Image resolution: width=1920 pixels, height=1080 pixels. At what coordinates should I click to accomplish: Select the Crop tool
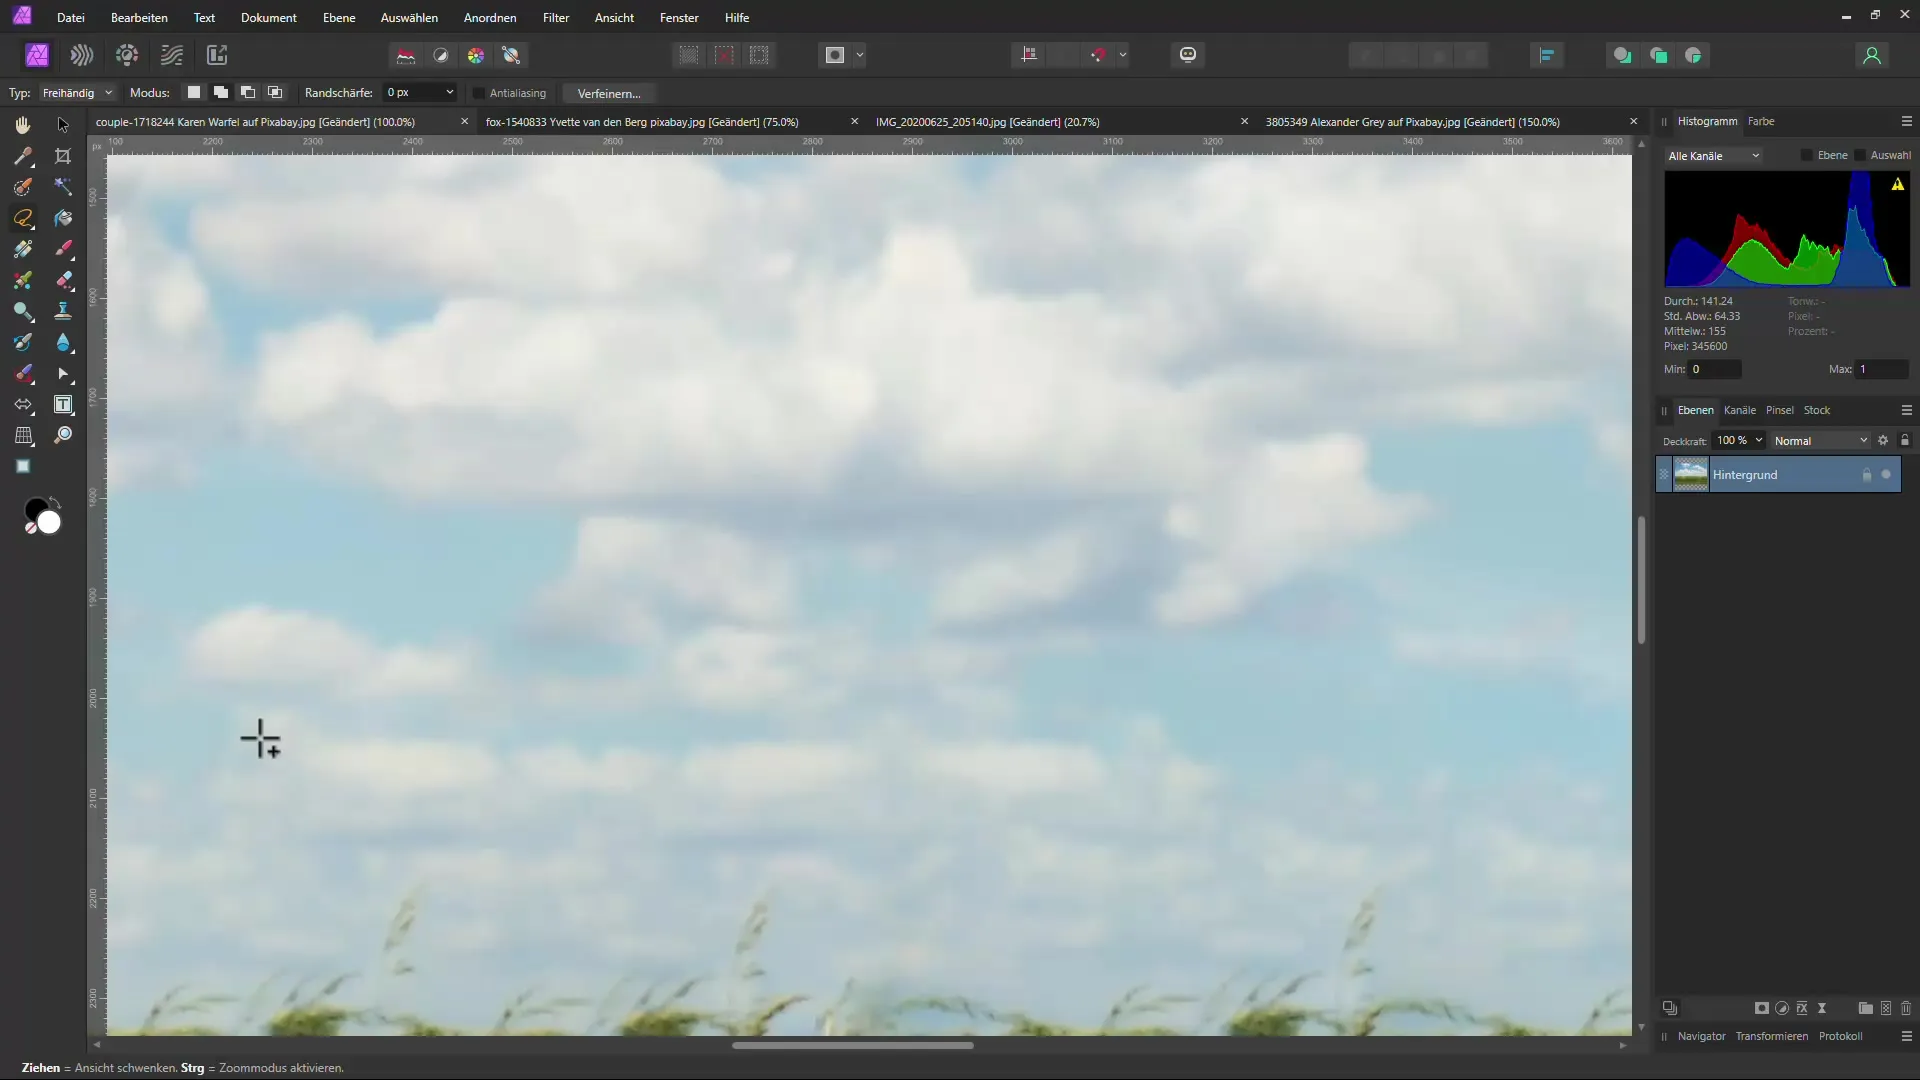point(63,156)
